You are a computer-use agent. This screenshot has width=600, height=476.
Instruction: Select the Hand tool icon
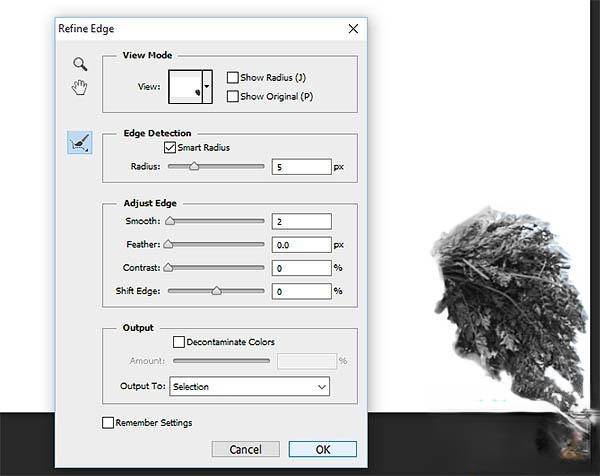pos(79,88)
